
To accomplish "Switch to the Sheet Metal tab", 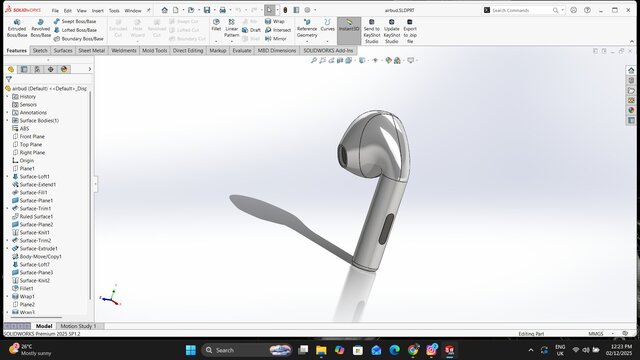I will coord(91,51).
